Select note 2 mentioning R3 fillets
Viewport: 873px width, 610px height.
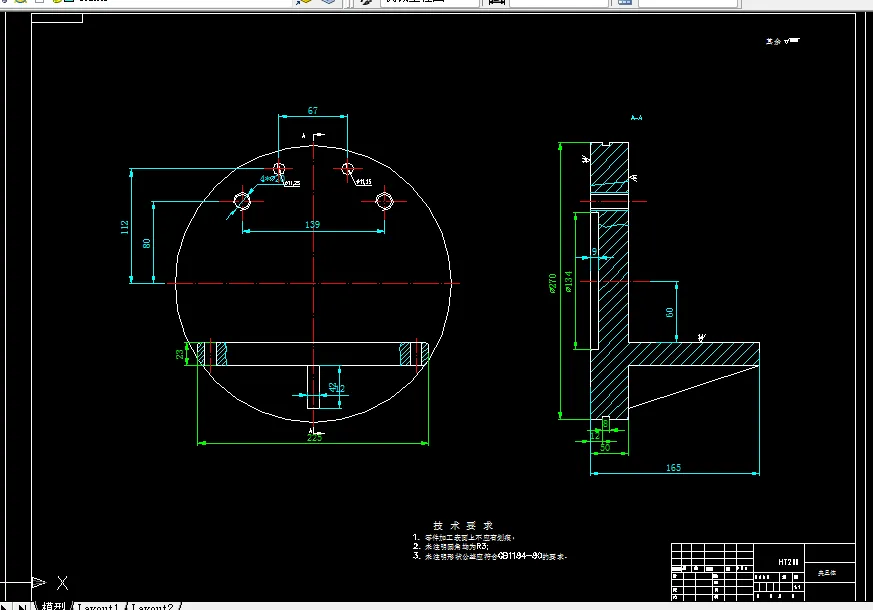pos(451,547)
